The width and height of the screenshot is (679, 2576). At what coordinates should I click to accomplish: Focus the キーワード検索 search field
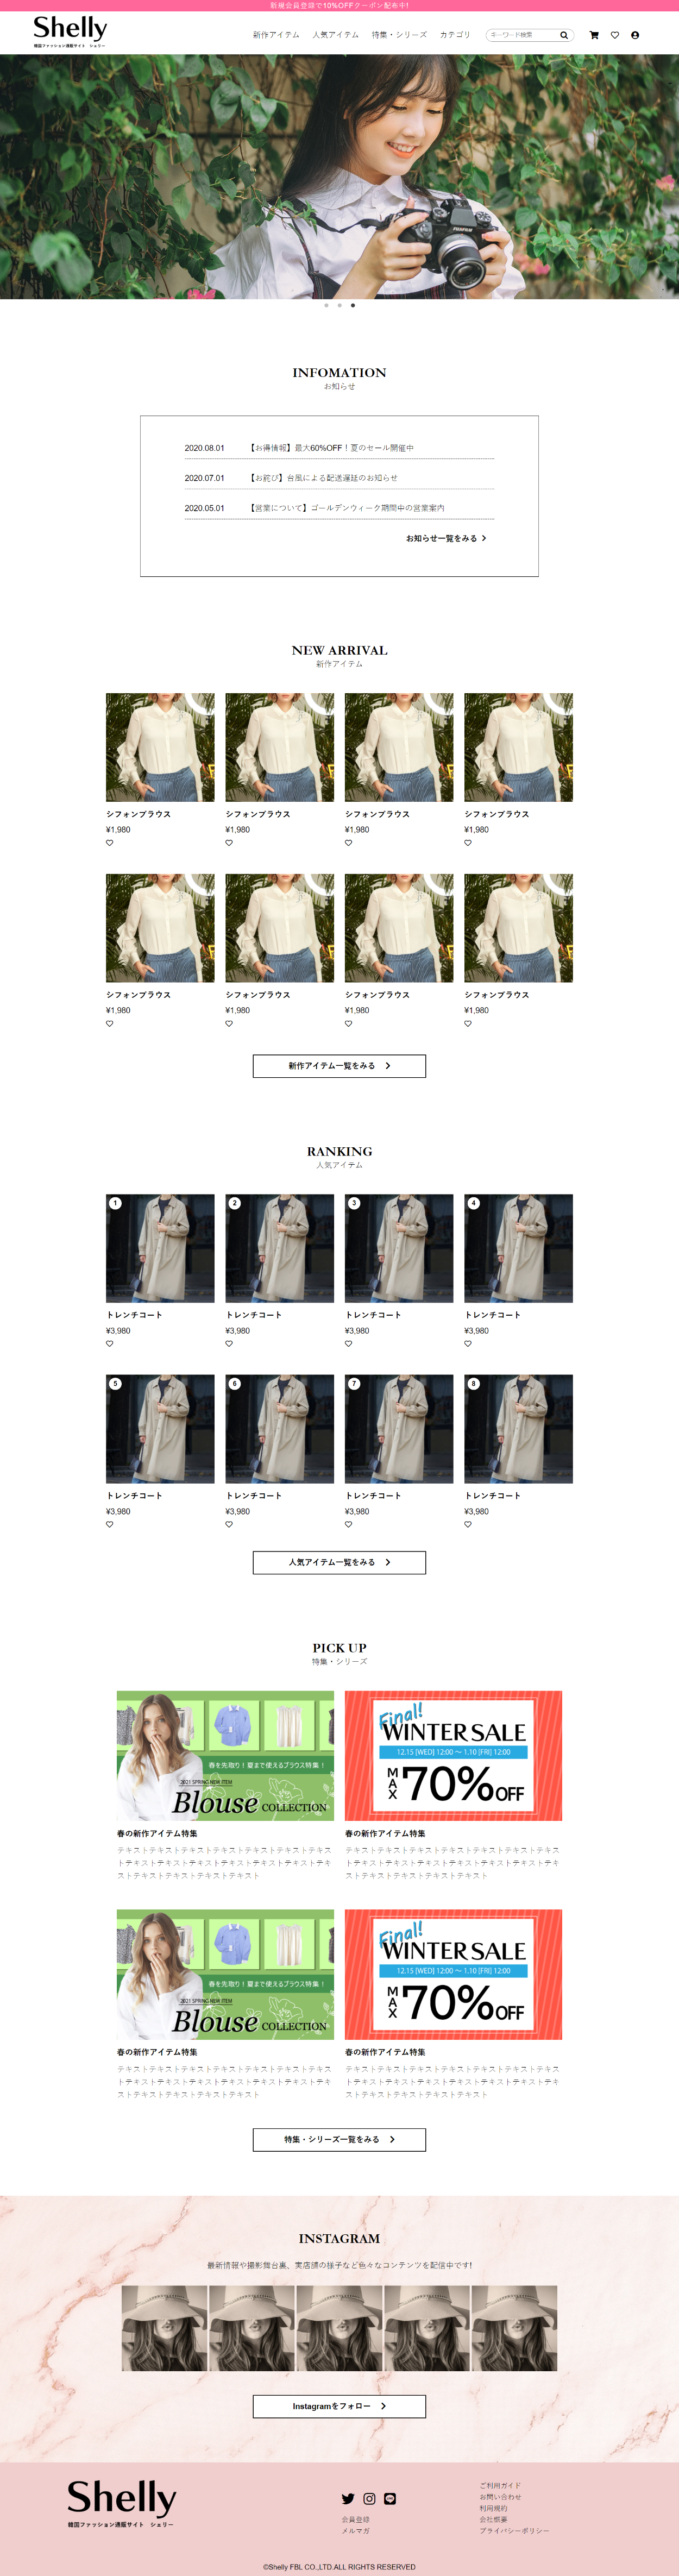pyautogui.click(x=522, y=35)
